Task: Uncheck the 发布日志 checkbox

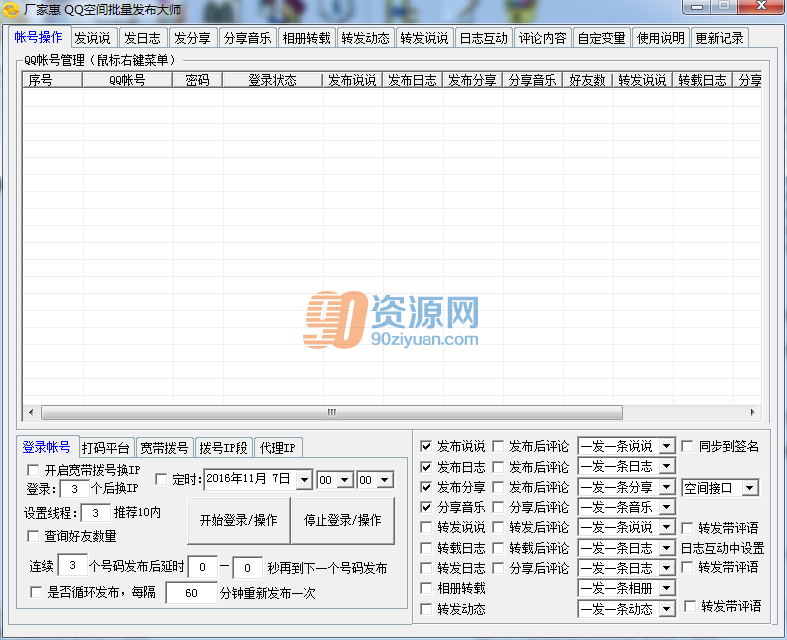Action: pyautogui.click(x=426, y=467)
